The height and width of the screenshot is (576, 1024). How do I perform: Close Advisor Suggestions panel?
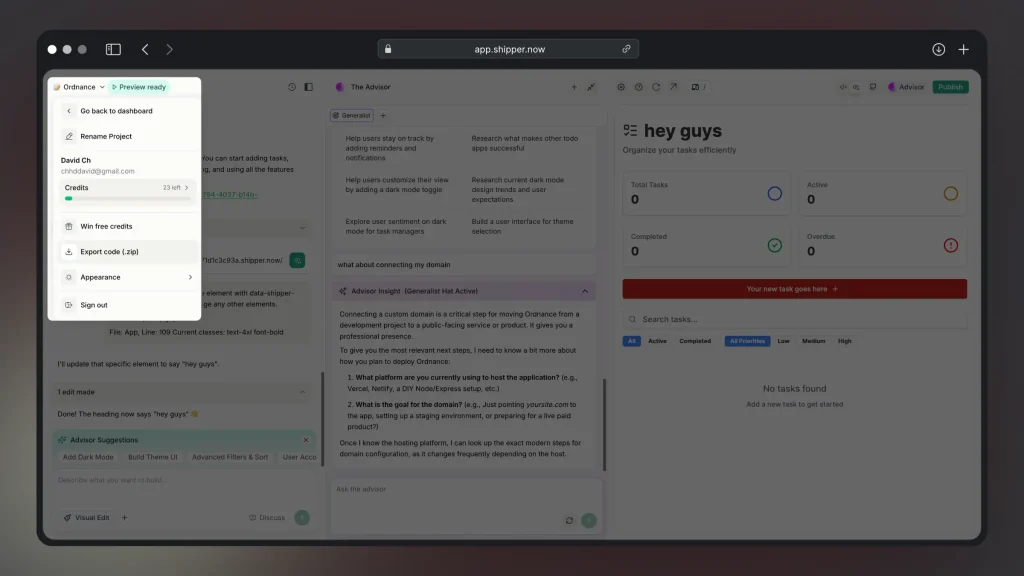[x=306, y=440]
